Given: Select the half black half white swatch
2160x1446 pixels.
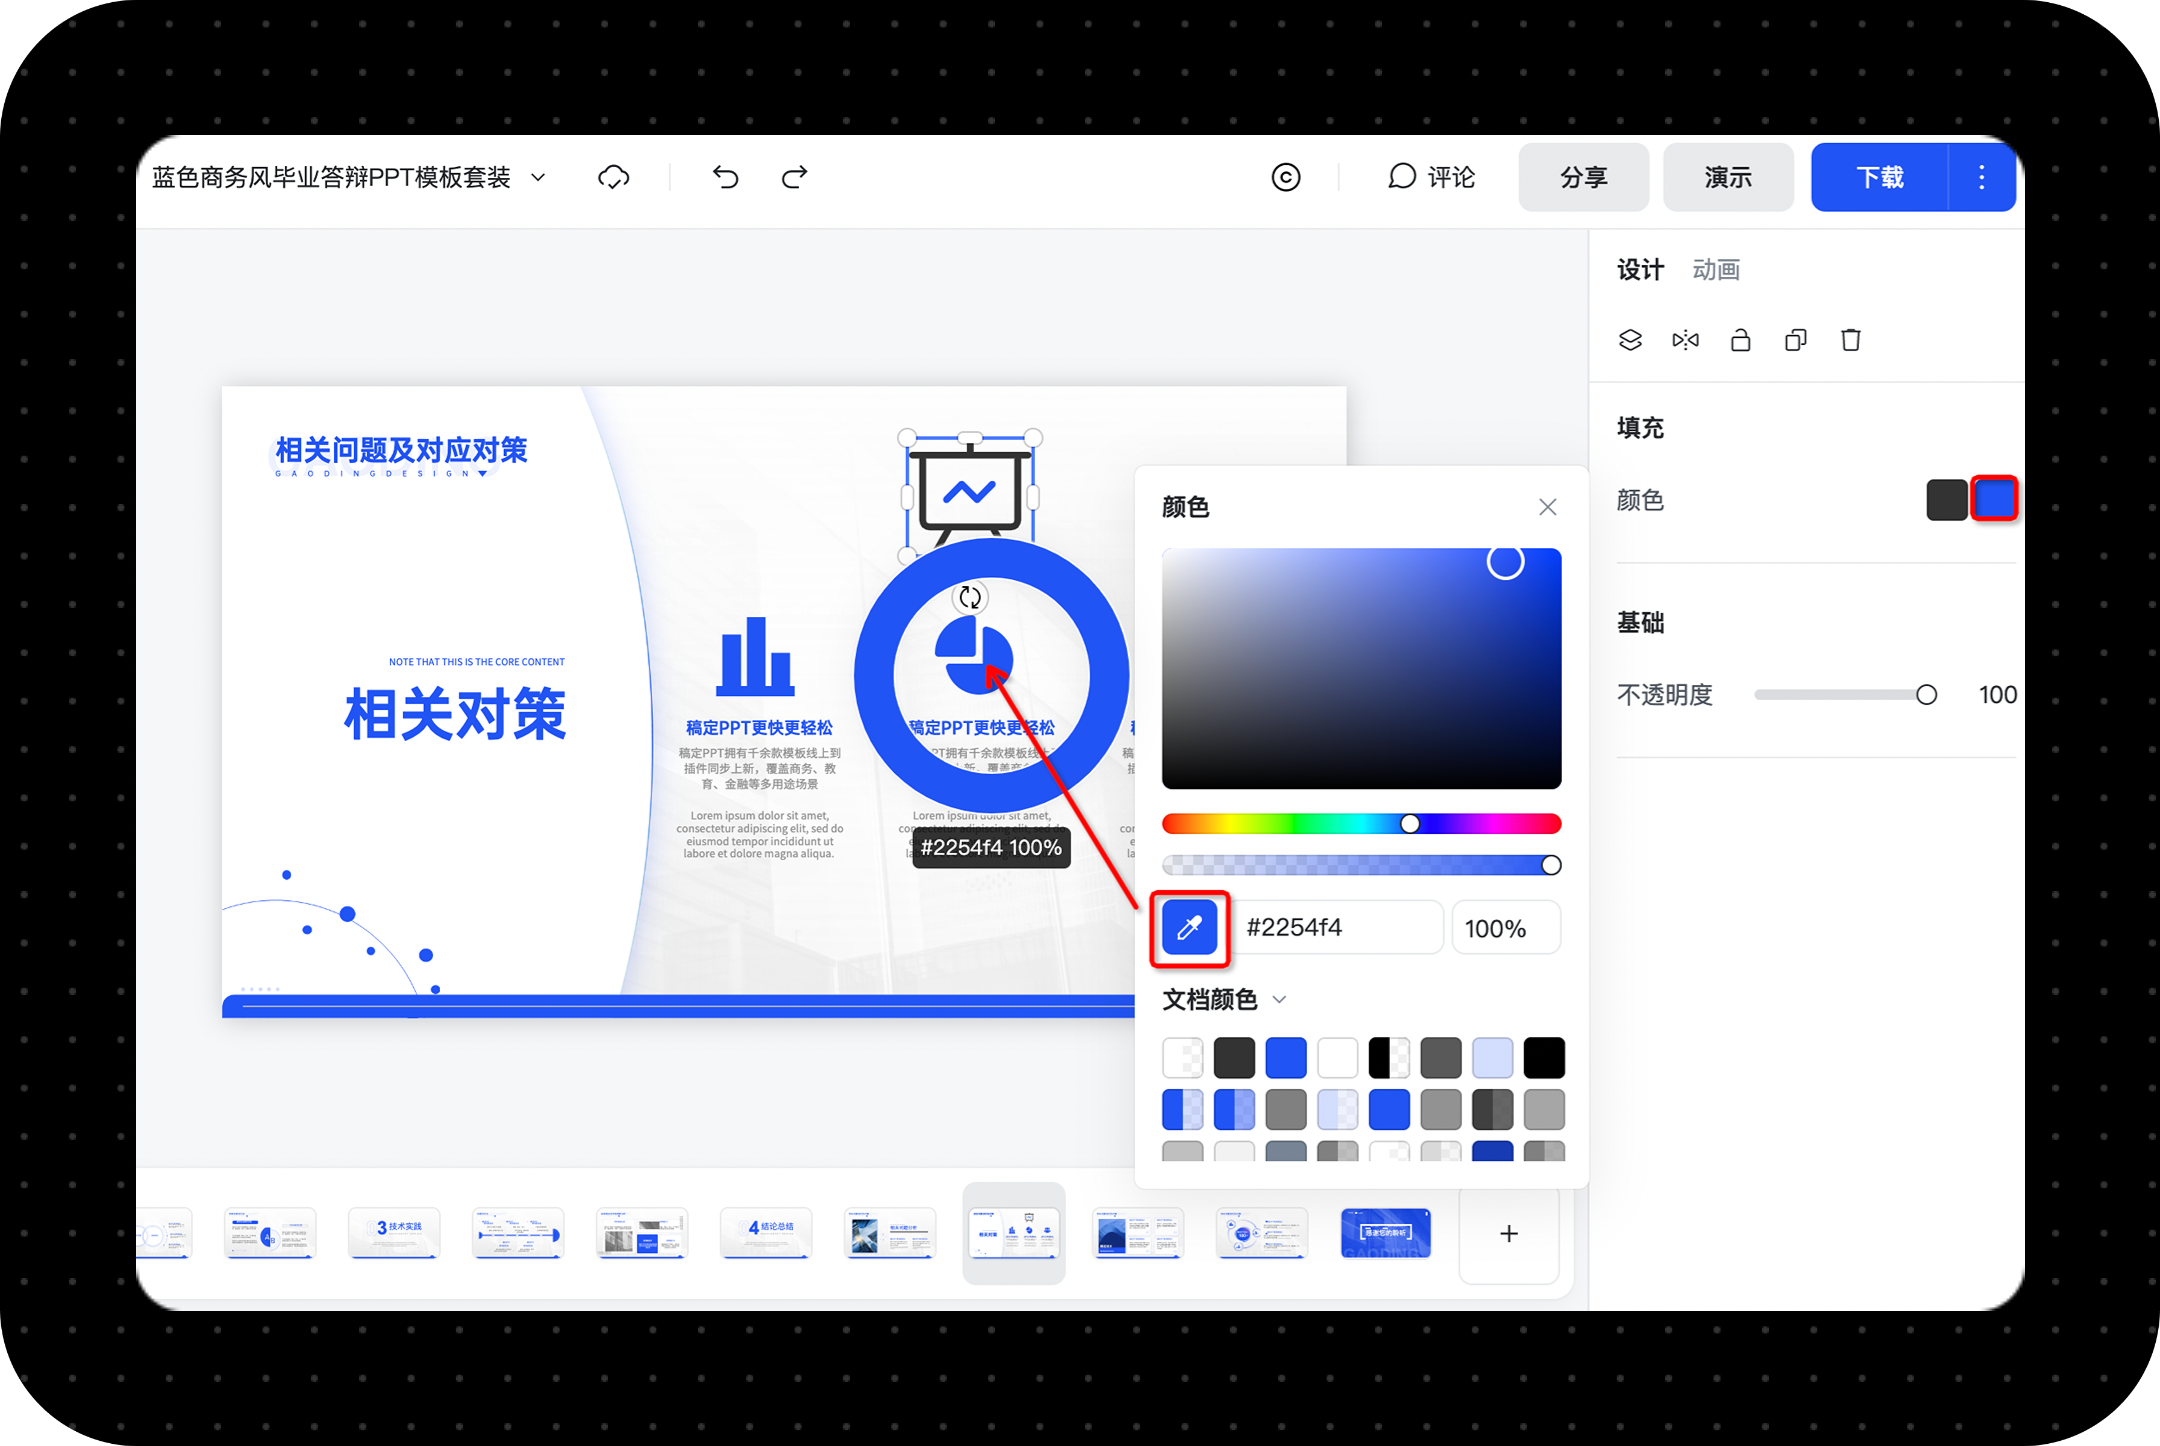Looking at the screenshot, I should (1389, 1058).
